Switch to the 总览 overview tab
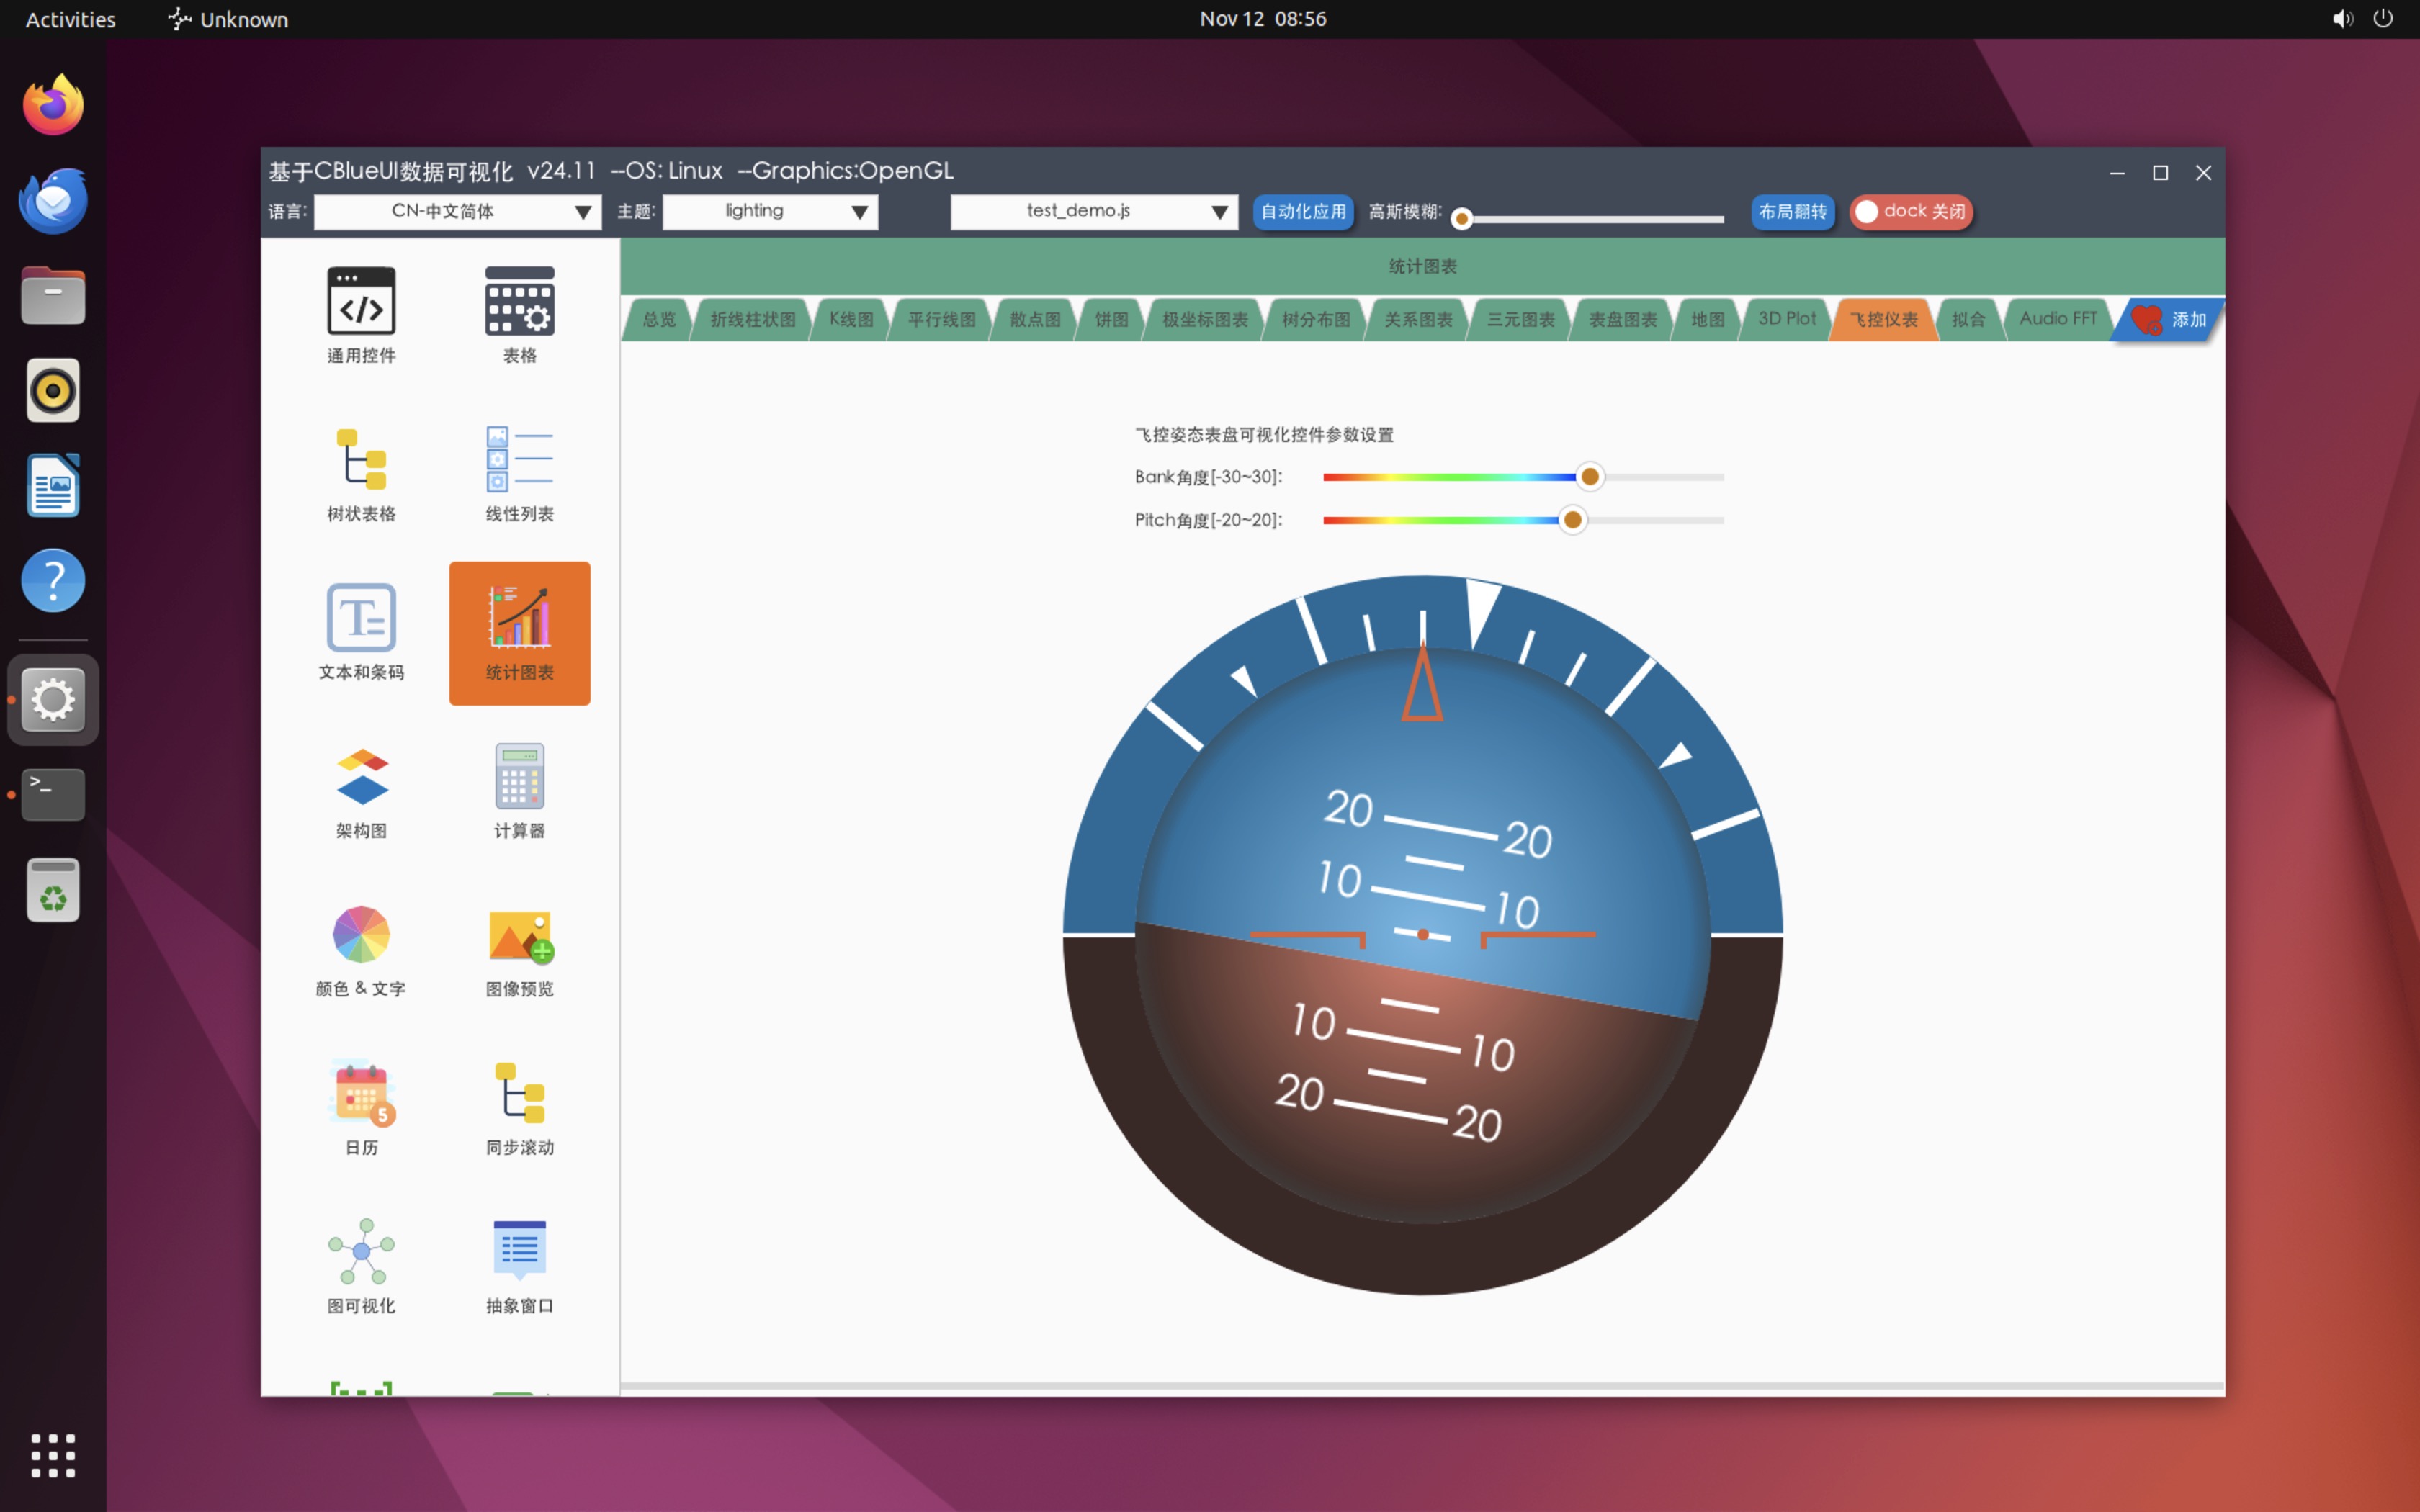Image resolution: width=2420 pixels, height=1512 pixels. (659, 319)
